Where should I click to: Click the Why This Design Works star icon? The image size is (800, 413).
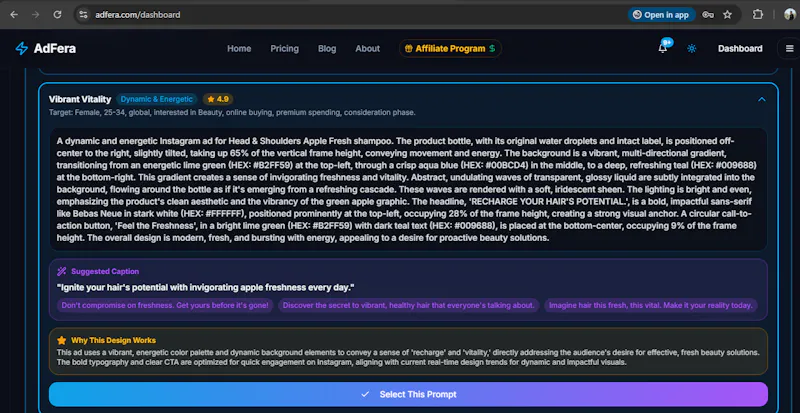[x=62, y=340]
